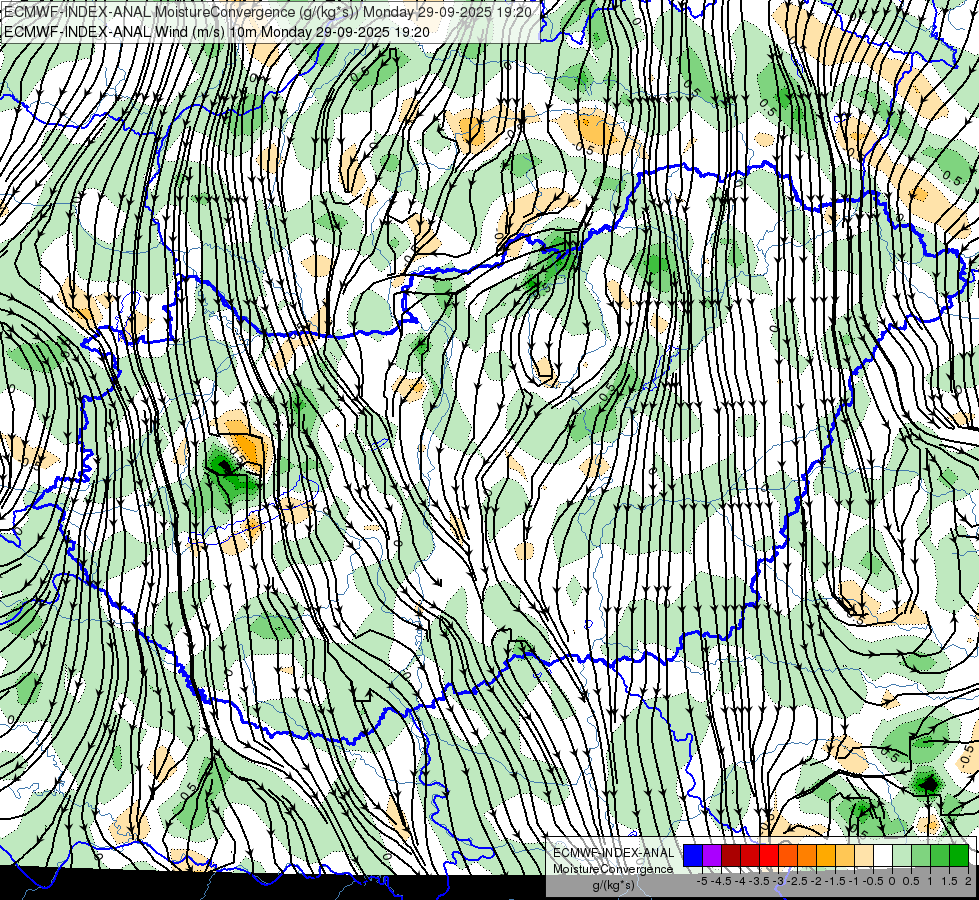Click the legend unit 'g/(kg*s)'
Screen dimensions: 979x900
[613, 885]
